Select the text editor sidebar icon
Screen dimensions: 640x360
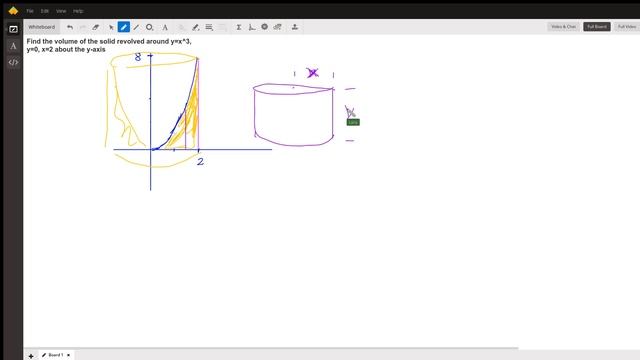[x=13, y=46]
